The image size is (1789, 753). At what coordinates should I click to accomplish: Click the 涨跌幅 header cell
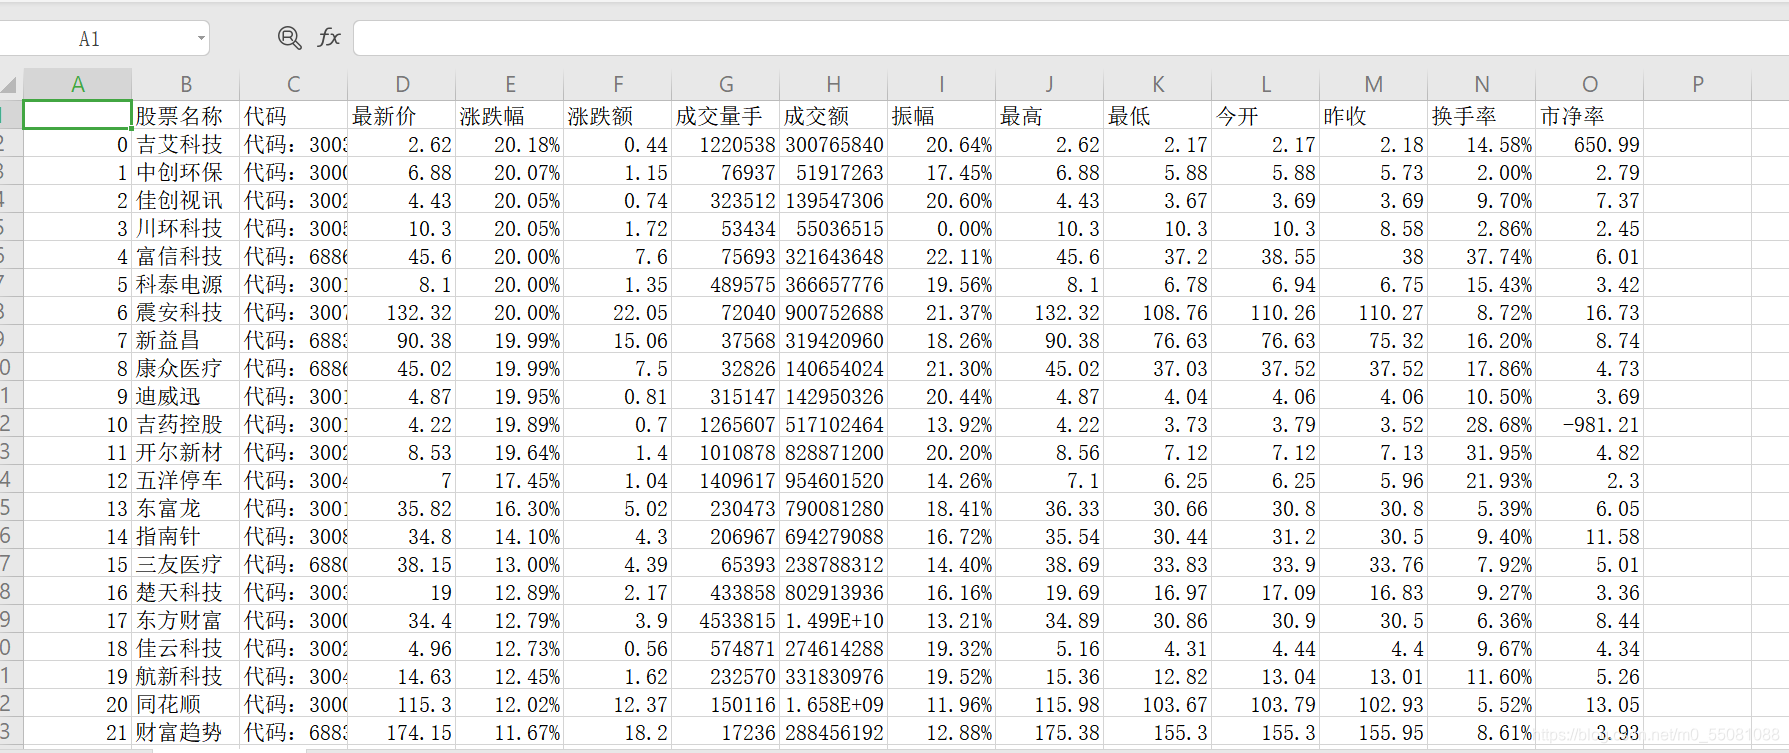[x=510, y=116]
